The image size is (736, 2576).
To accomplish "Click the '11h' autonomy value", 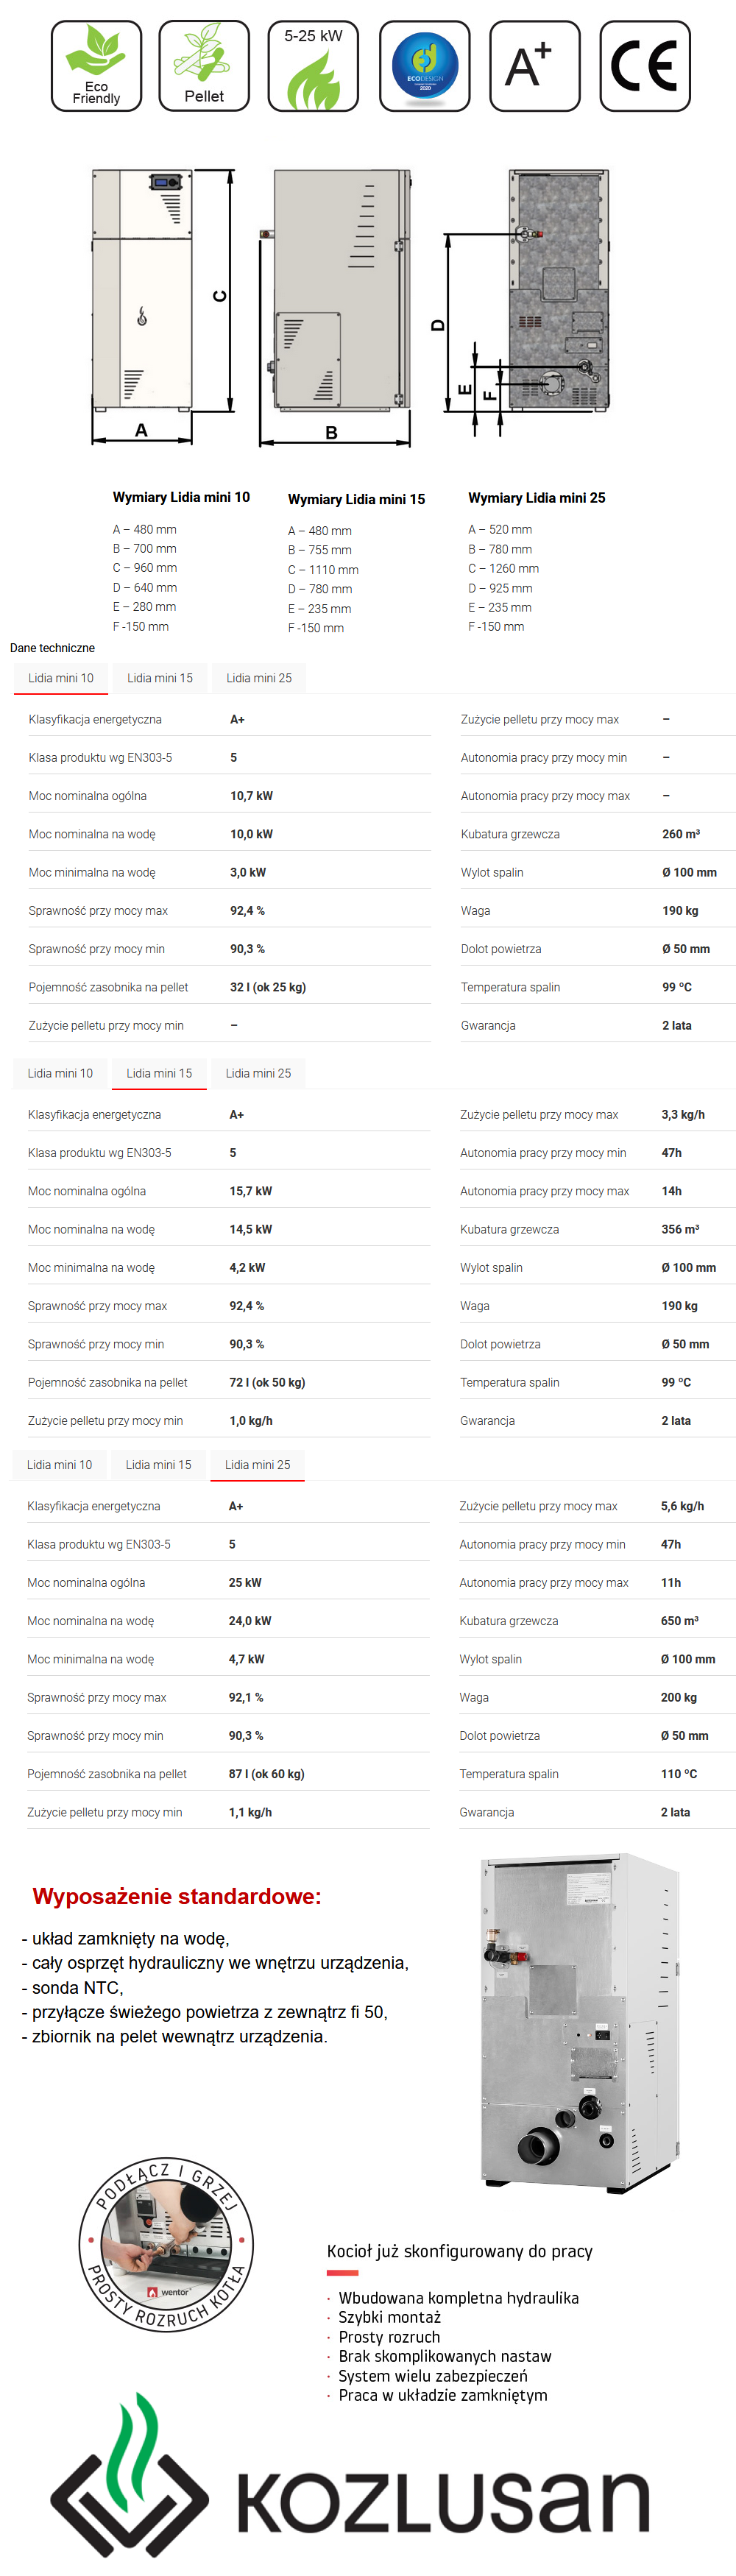I will pyautogui.click(x=670, y=1583).
